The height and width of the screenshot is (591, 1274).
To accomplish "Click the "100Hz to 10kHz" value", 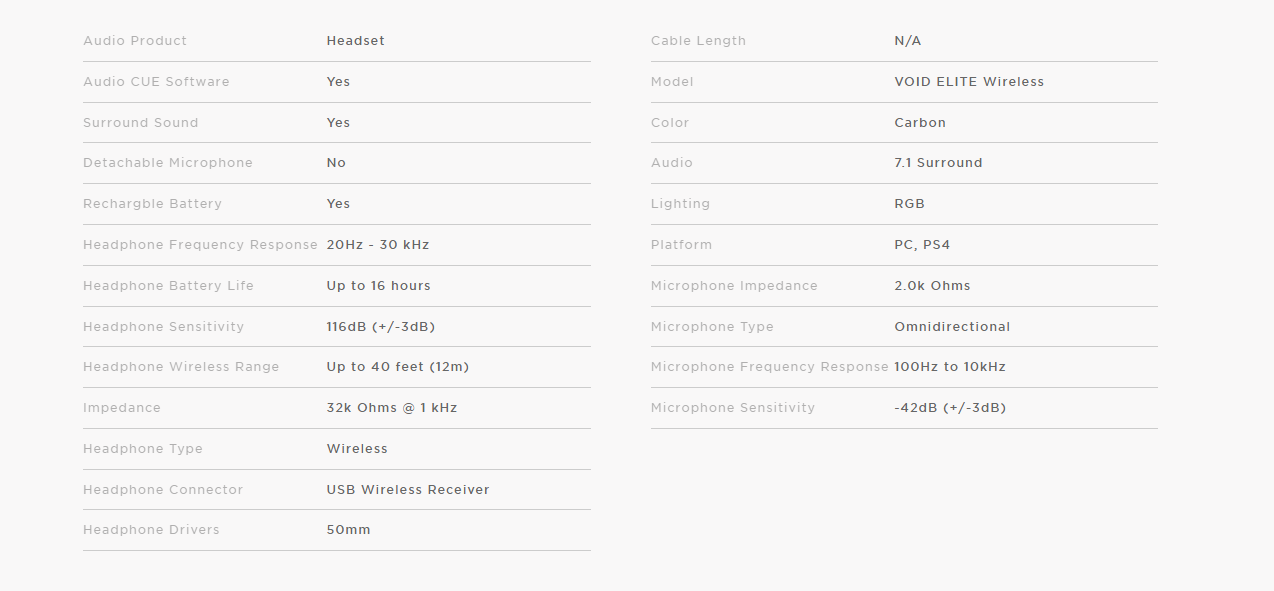I will click(950, 367).
